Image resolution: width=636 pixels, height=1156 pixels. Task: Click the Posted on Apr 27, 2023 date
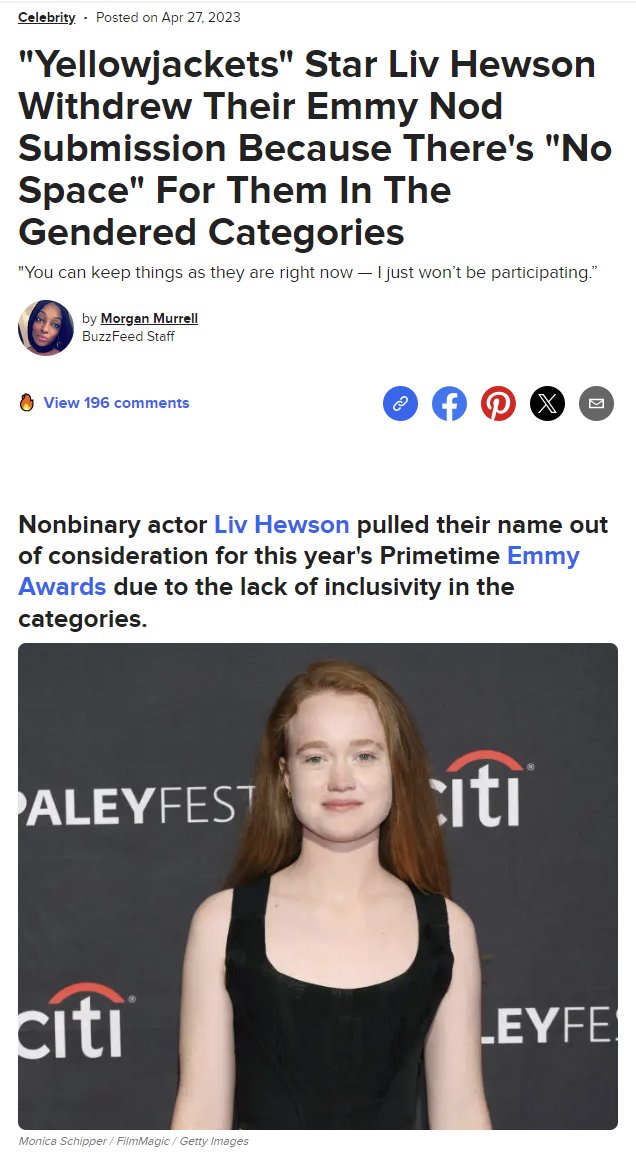[x=168, y=17]
